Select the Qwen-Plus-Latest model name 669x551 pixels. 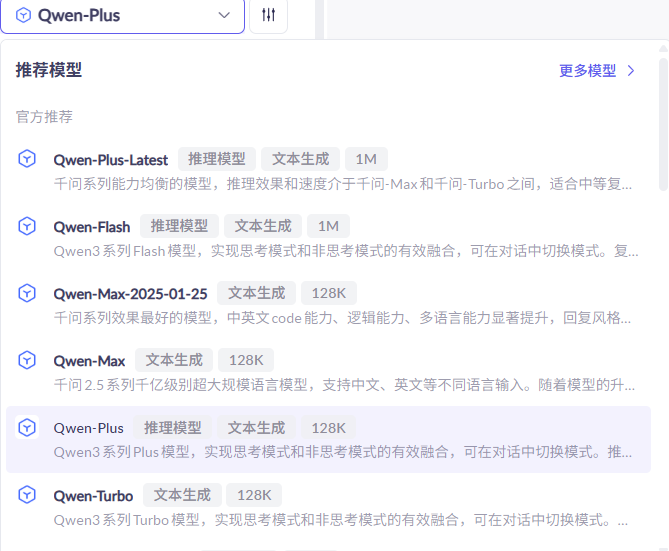point(111,160)
